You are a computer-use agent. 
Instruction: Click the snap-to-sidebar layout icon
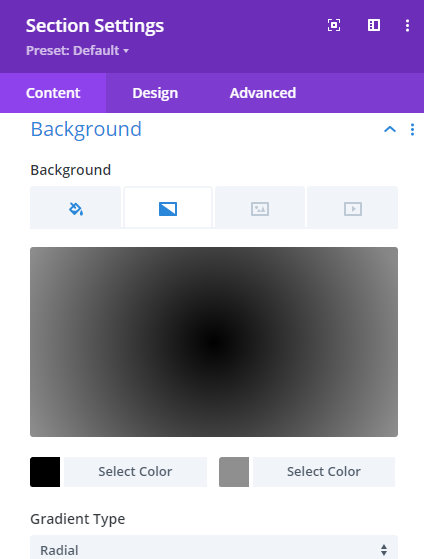pyautogui.click(x=373, y=25)
